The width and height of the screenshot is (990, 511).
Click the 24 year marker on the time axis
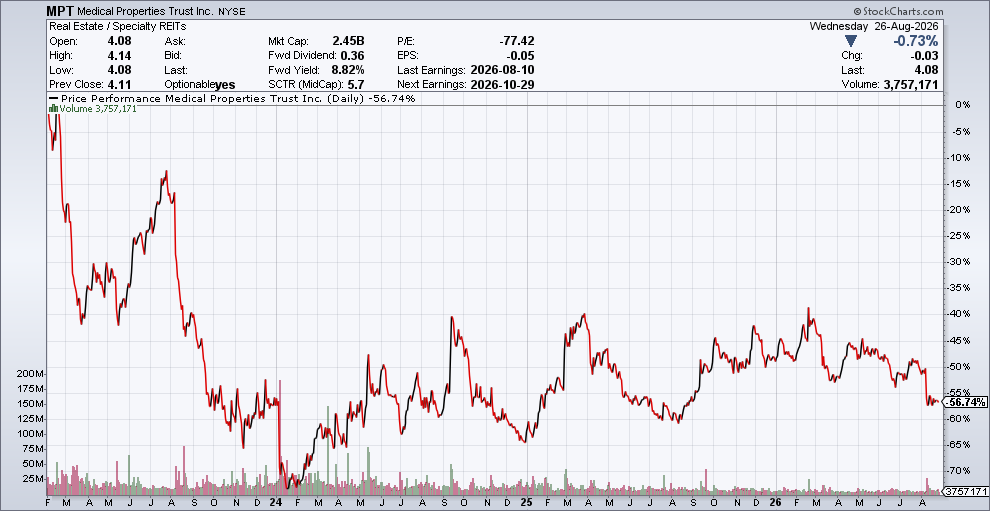point(277,503)
